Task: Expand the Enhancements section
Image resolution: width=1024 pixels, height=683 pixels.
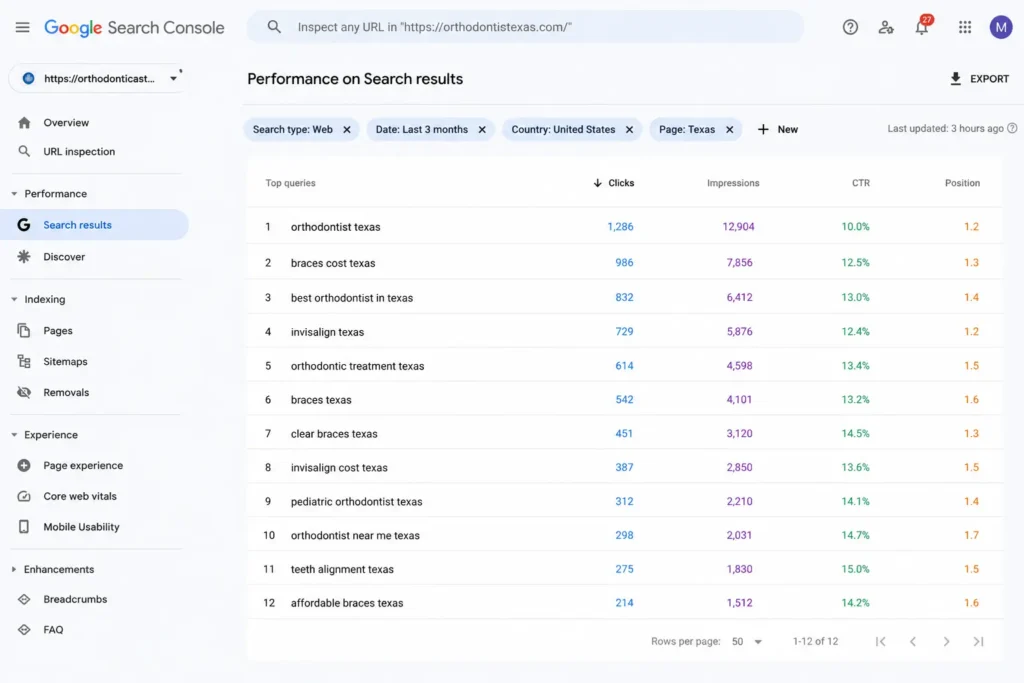Action: point(14,569)
